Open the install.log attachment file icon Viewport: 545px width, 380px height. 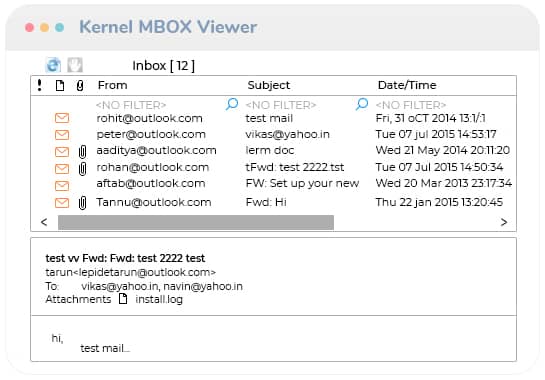tap(123, 299)
